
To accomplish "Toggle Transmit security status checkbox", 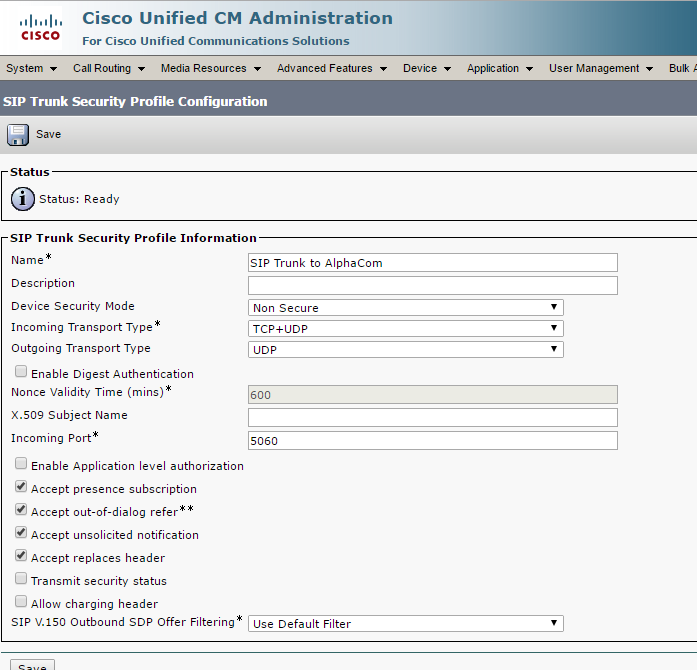I will 22,579.
